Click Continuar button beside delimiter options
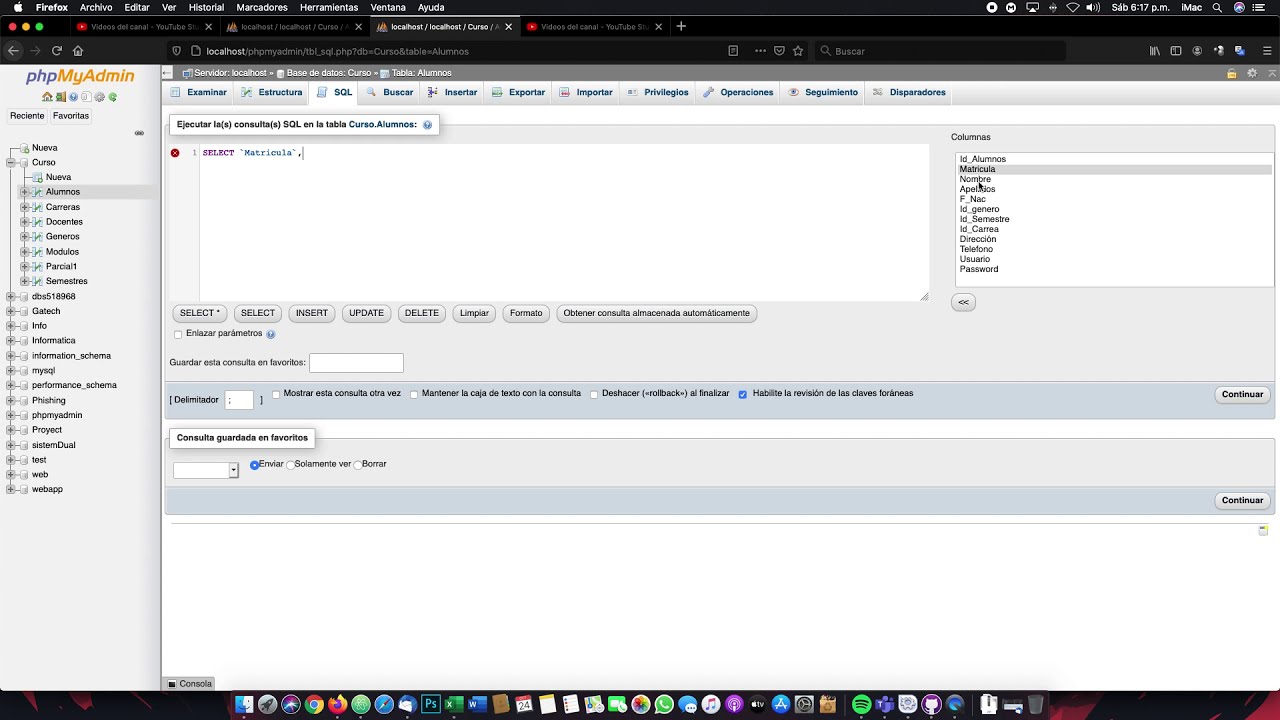1280x720 pixels. [x=1242, y=394]
